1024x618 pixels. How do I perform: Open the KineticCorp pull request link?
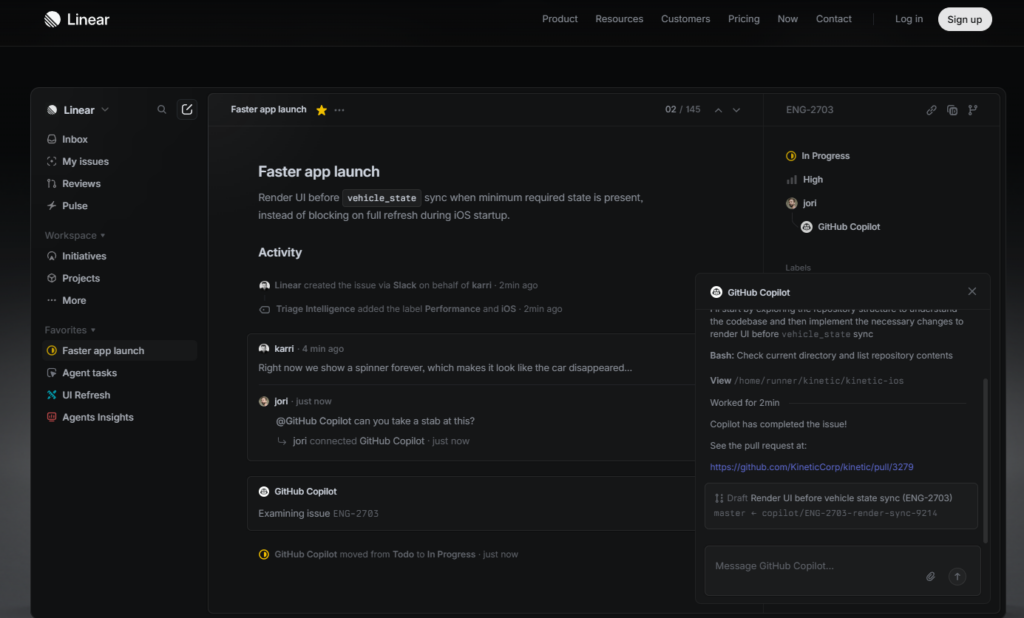tap(812, 467)
